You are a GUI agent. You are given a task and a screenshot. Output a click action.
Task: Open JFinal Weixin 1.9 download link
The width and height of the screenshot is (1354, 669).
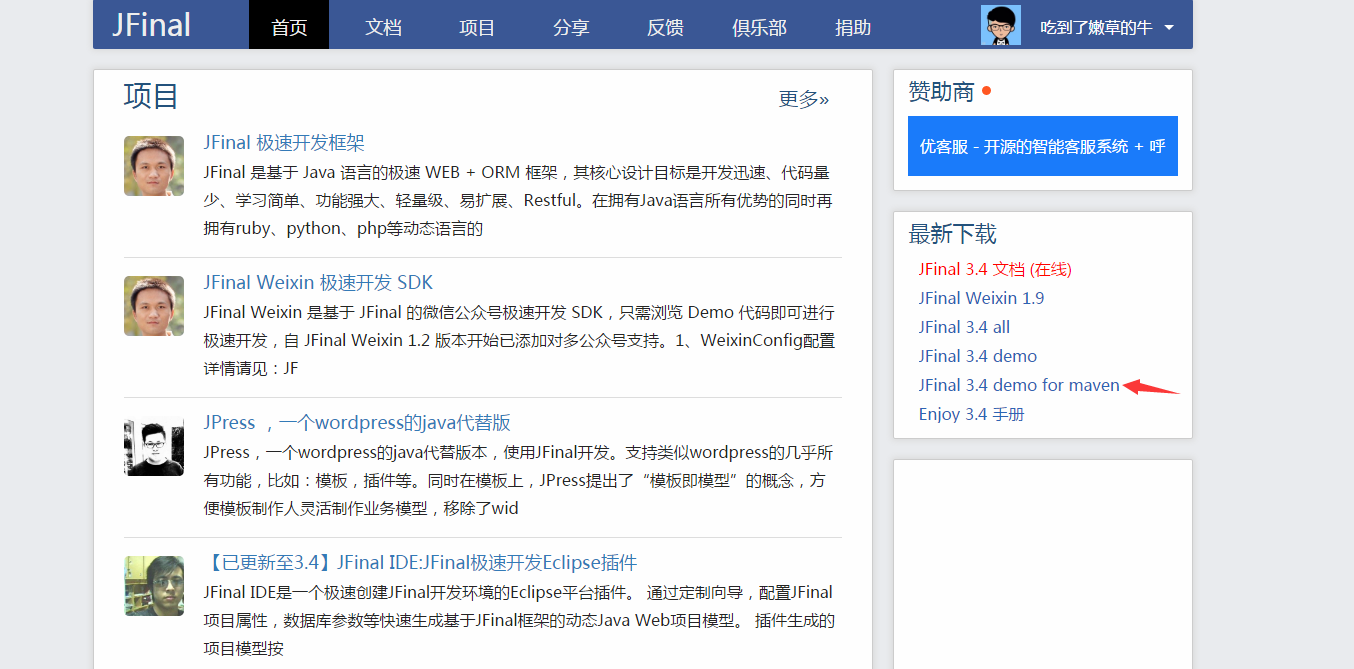(x=981, y=298)
